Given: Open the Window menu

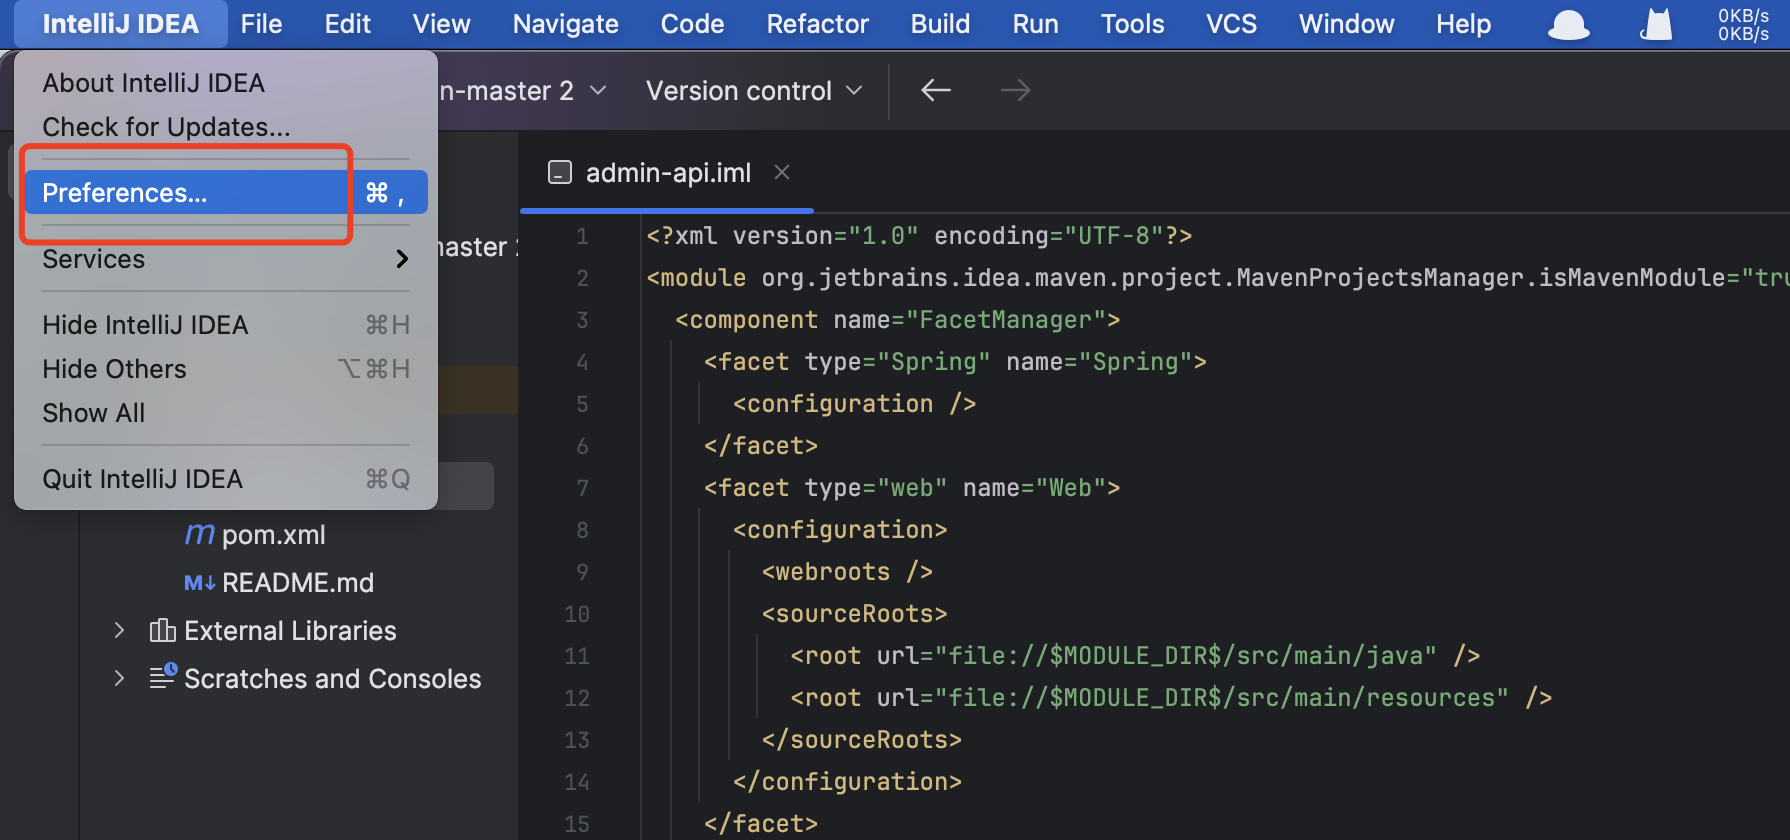Looking at the screenshot, I should tap(1347, 24).
